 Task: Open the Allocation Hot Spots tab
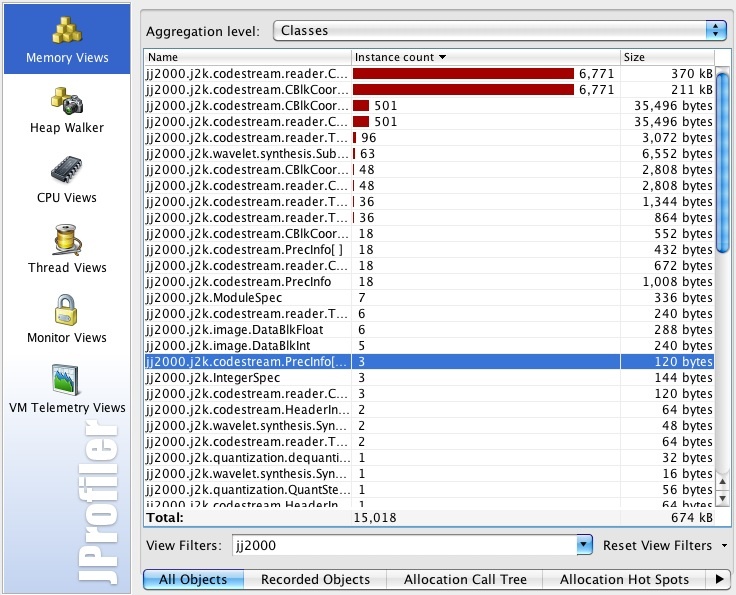tap(624, 579)
